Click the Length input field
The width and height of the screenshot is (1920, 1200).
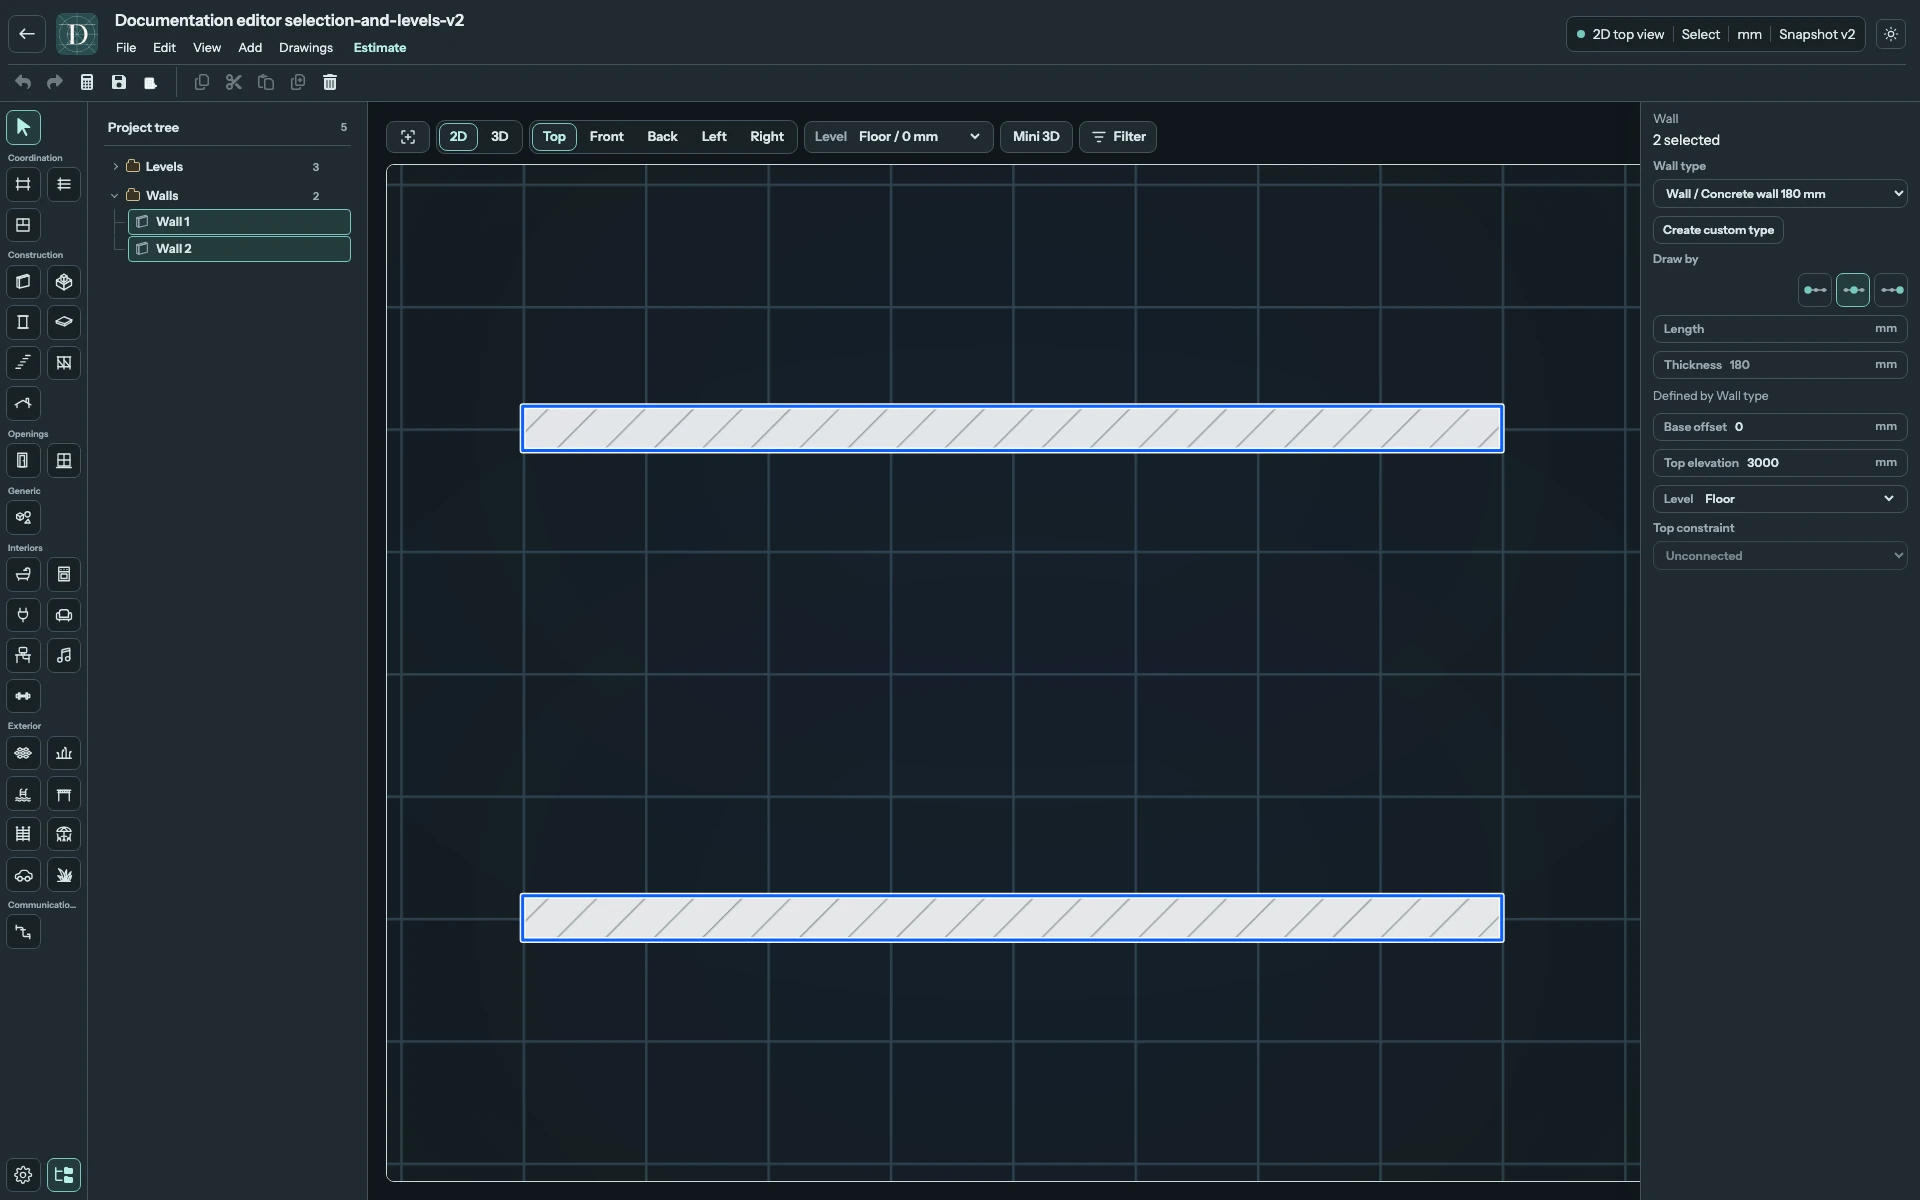pyautogui.click(x=1780, y=329)
